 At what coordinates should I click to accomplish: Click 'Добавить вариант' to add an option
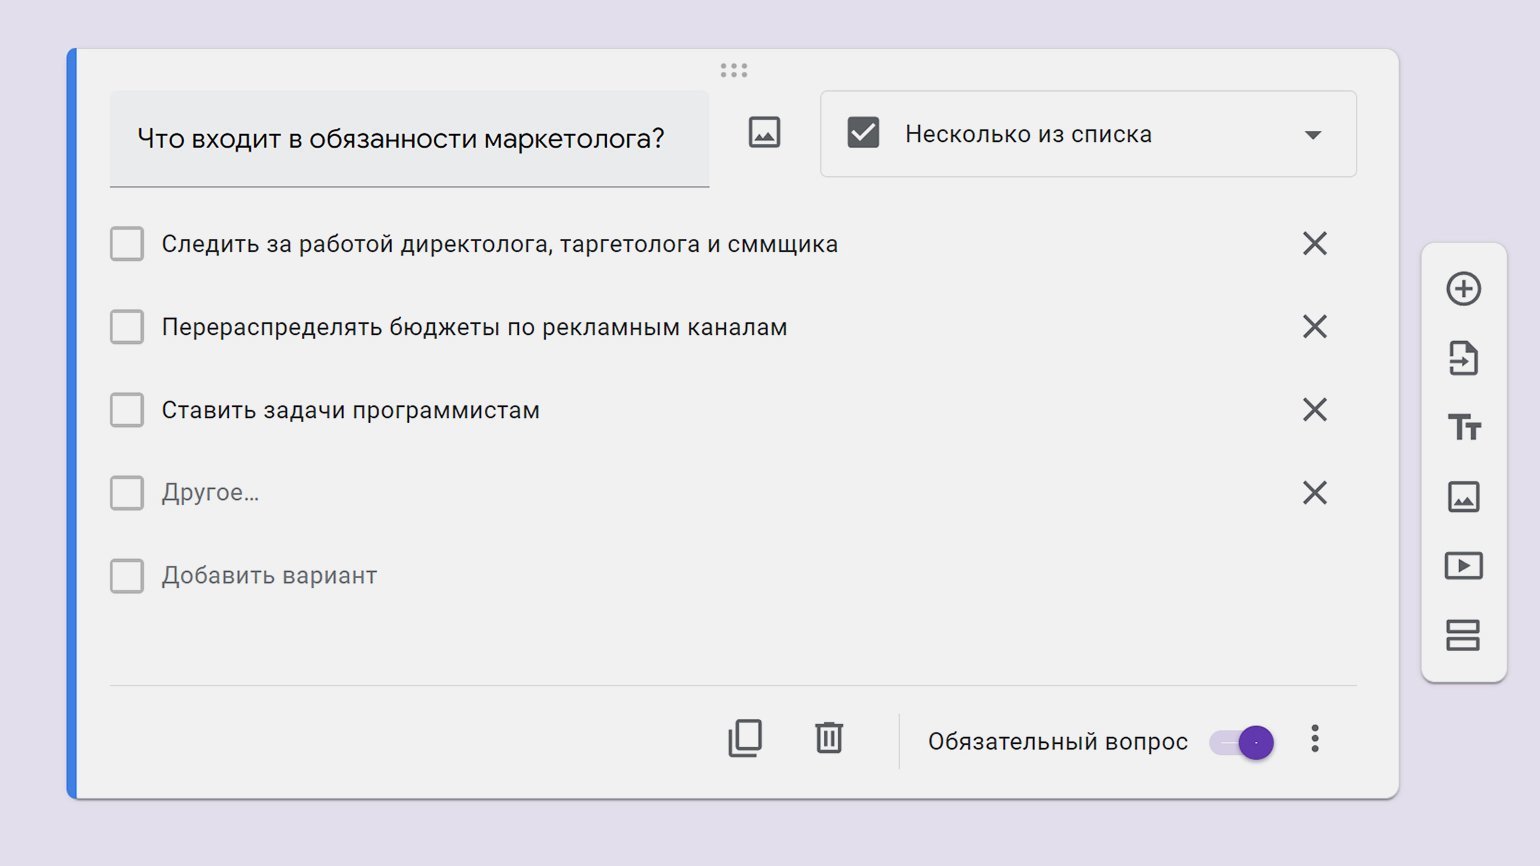269,576
